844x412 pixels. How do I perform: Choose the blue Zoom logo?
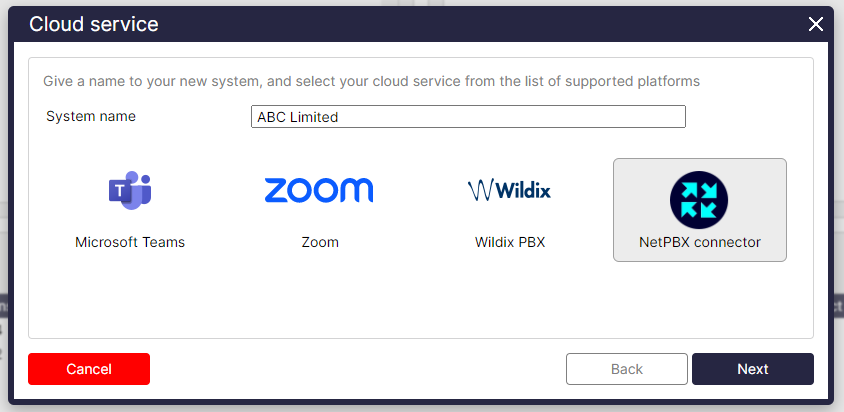[319, 190]
